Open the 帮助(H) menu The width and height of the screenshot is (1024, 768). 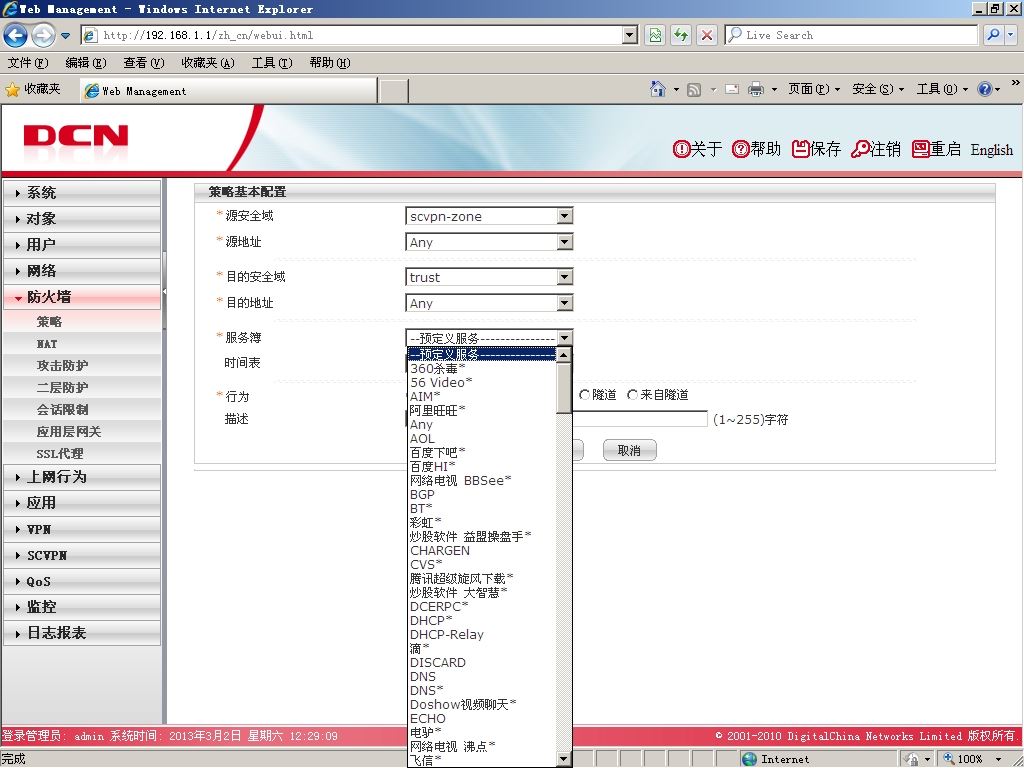point(330,63)
